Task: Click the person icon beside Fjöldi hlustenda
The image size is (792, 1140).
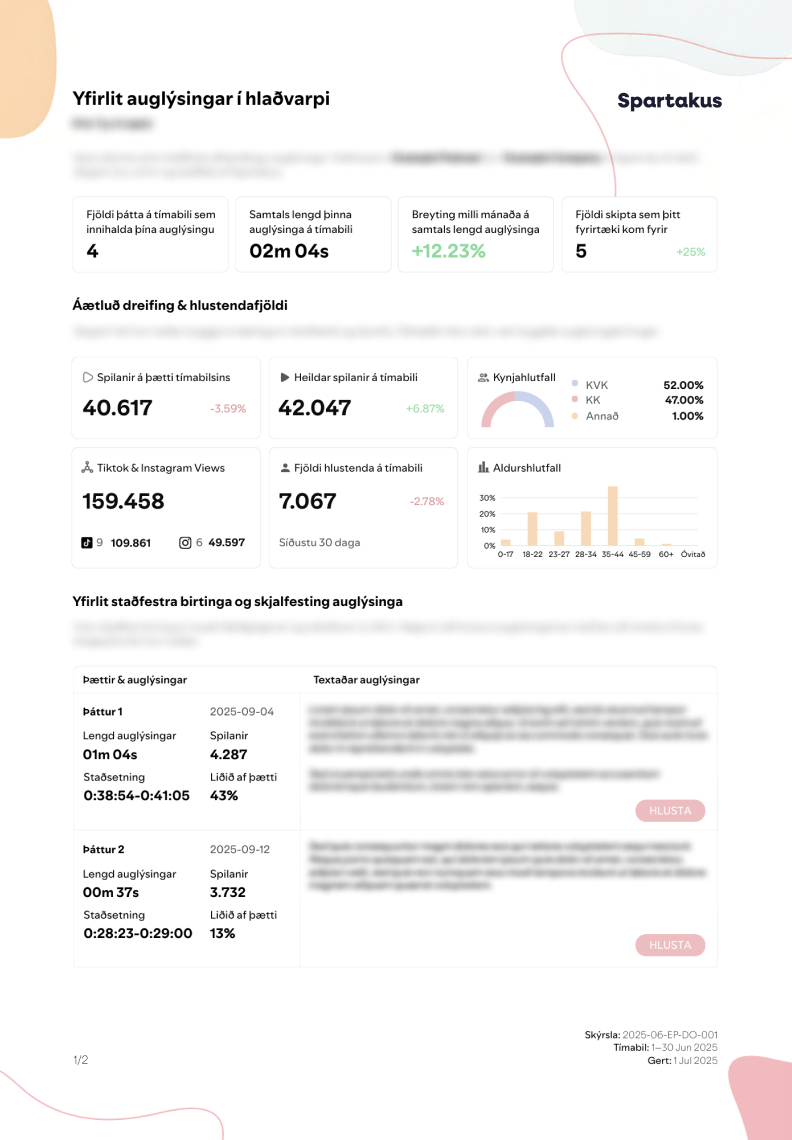Action: tap(285, 468)
